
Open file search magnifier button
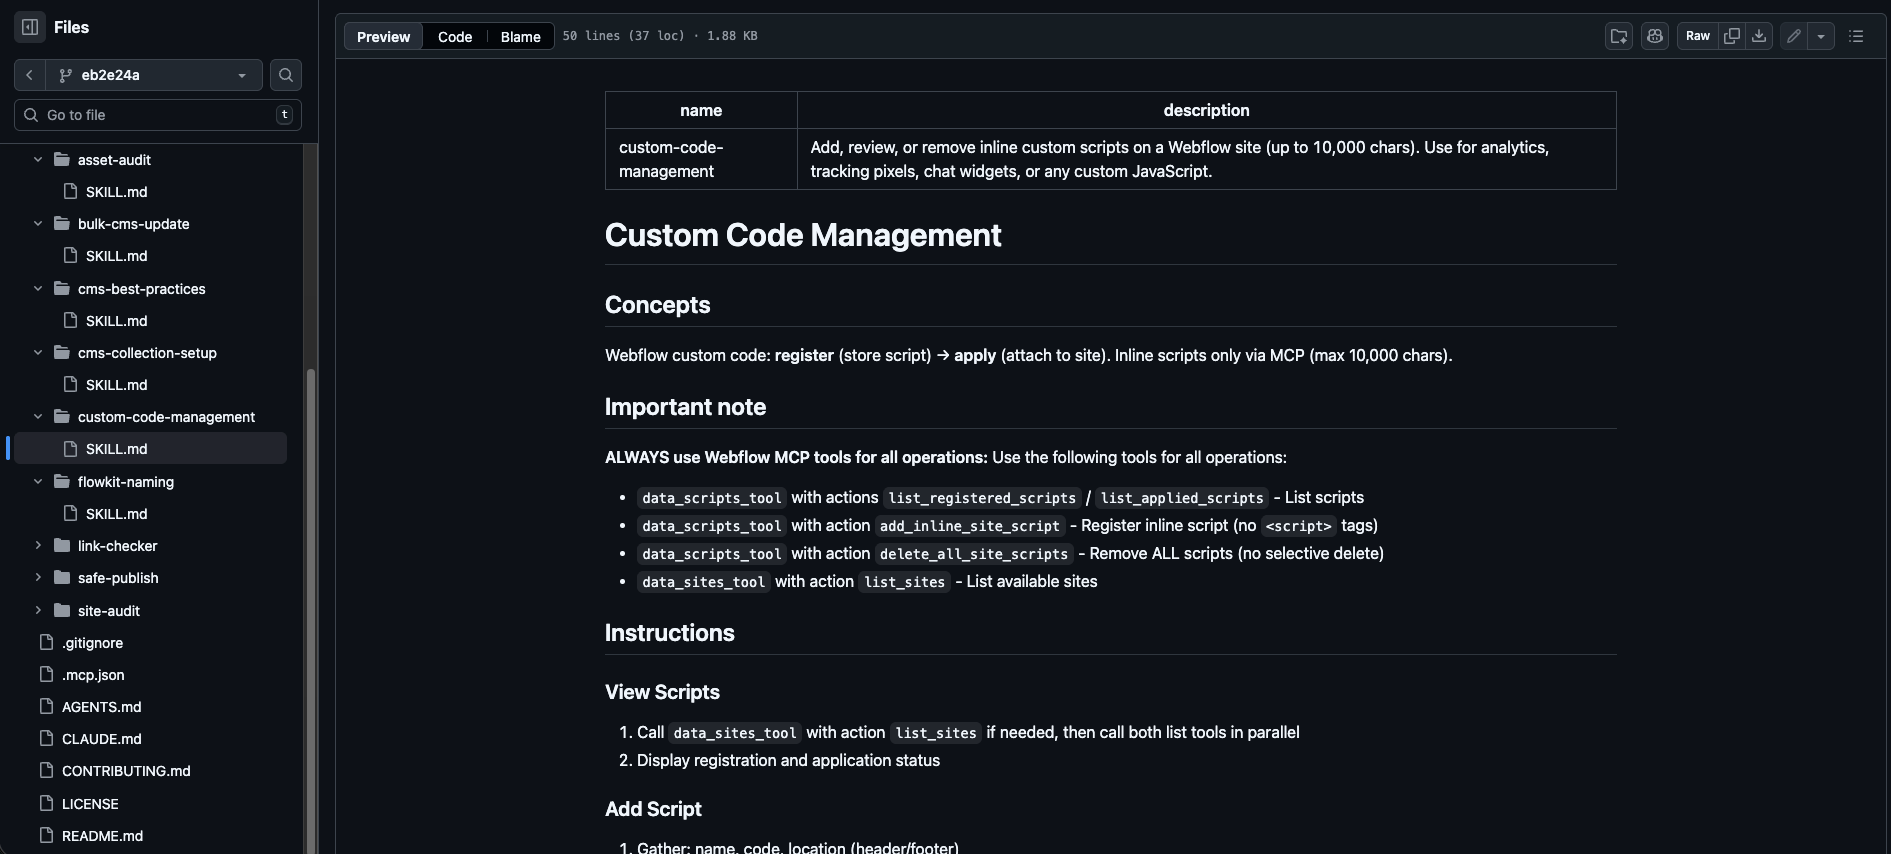tap(286, 75)
